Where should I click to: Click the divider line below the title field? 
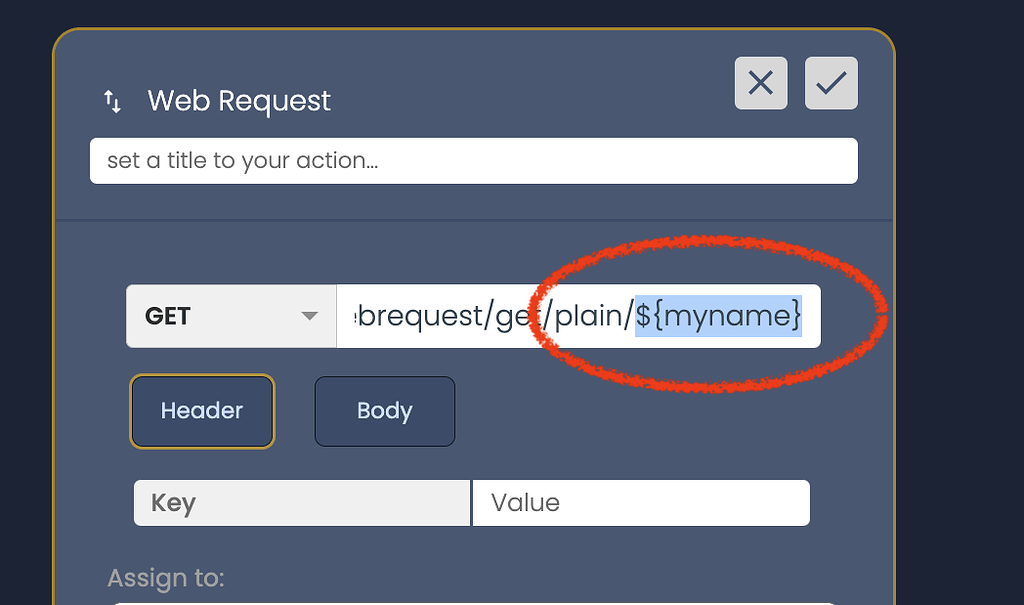point(473,220)
